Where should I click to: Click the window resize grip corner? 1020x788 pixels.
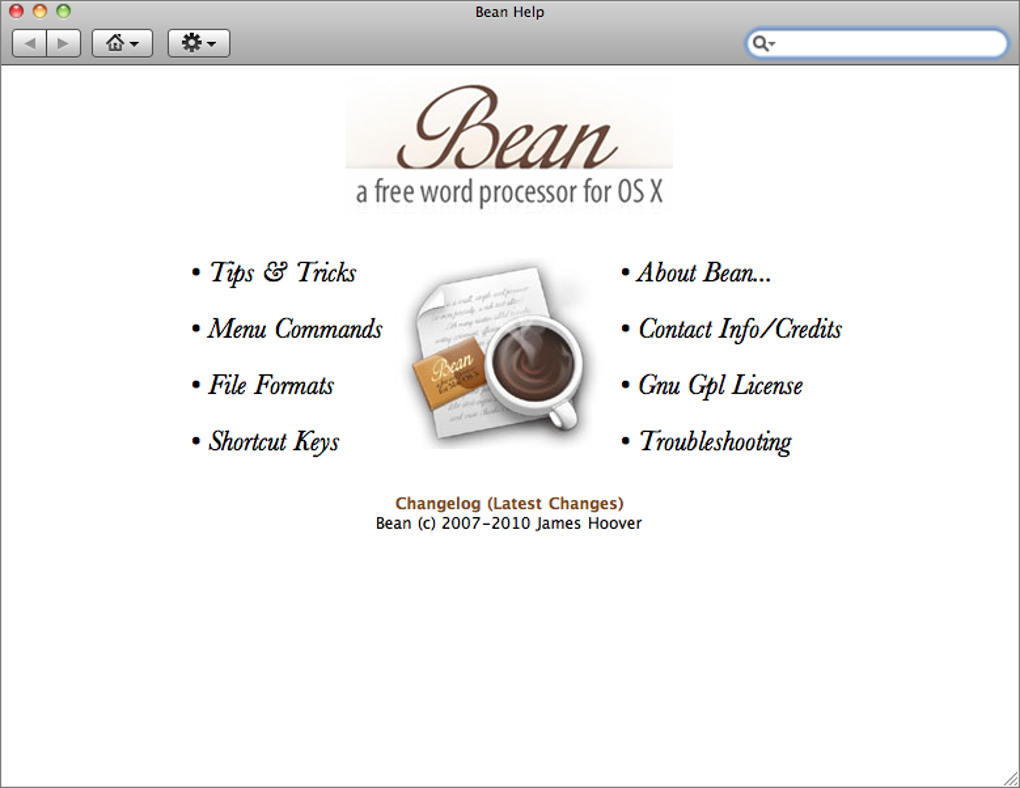pyautogui.click(x=1010, y=778)
